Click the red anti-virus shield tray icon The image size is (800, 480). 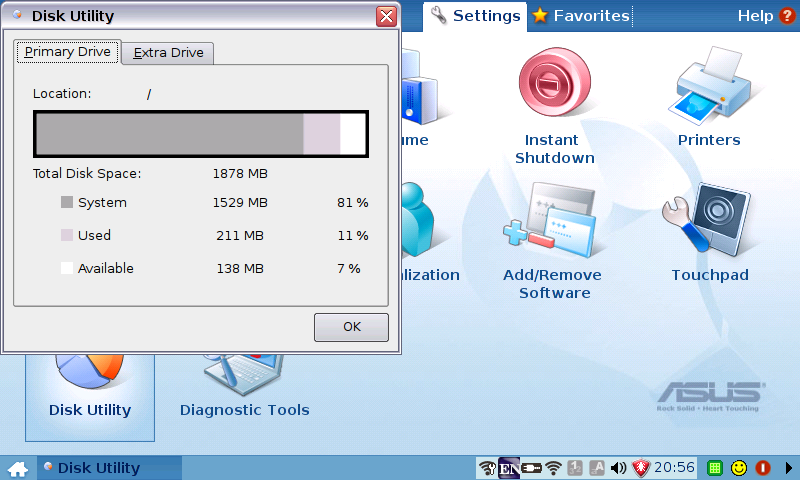click(x=641, y=468)
